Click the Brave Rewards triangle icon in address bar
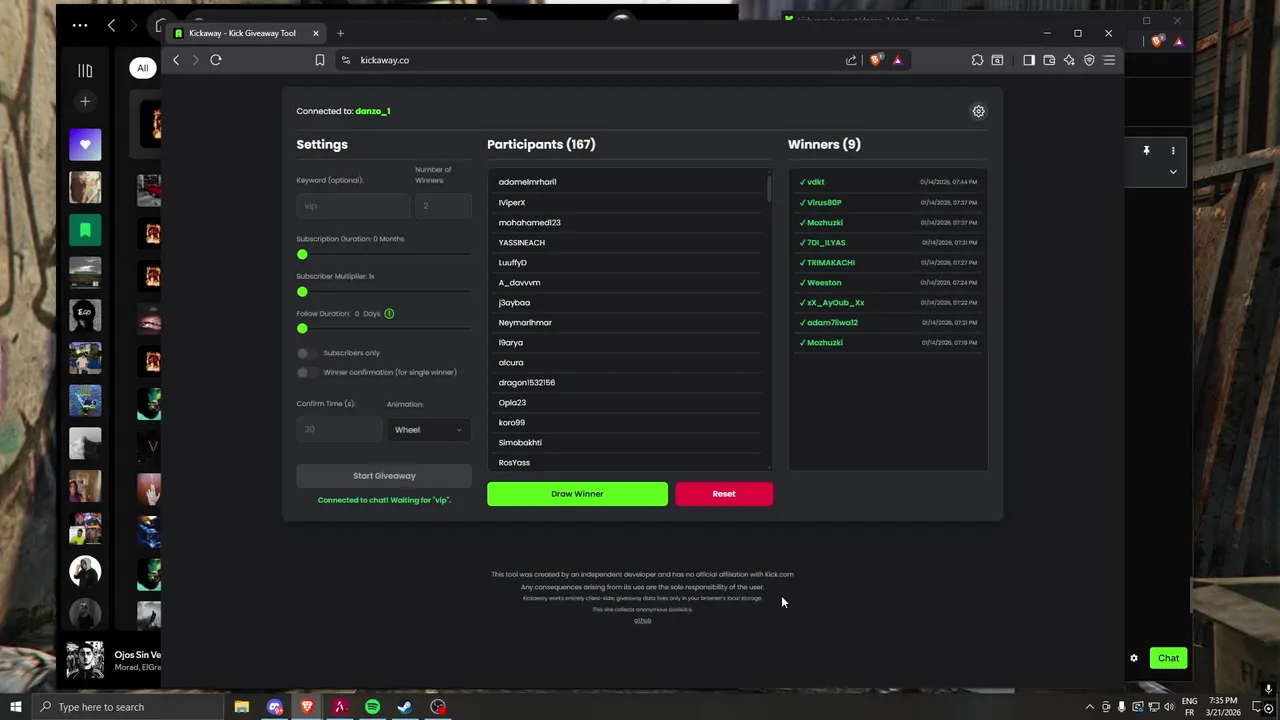The image size is (1280, 720). [897, 60]
